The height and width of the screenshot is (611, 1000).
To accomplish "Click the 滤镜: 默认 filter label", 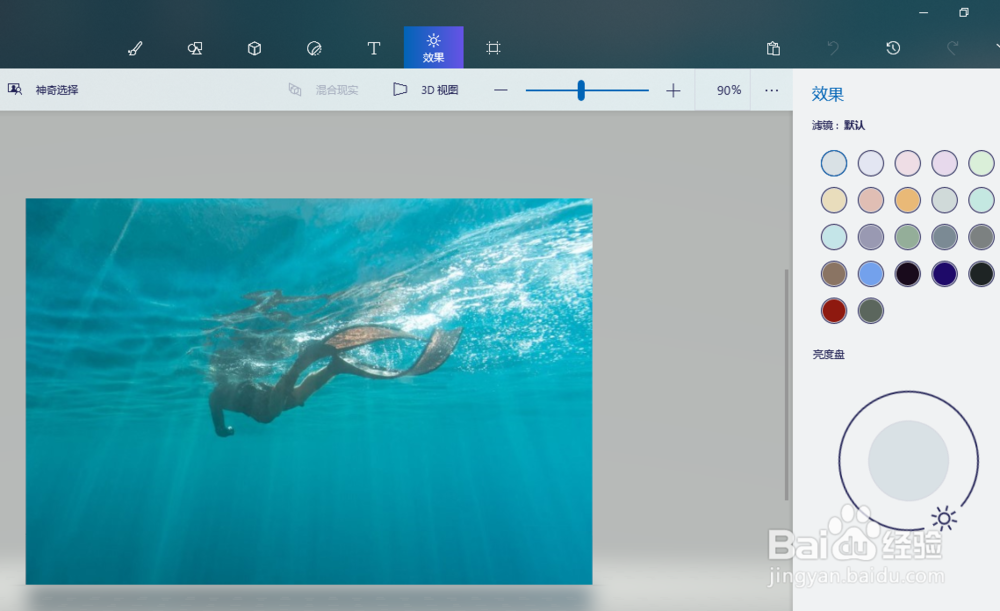I will coord(838,125).
